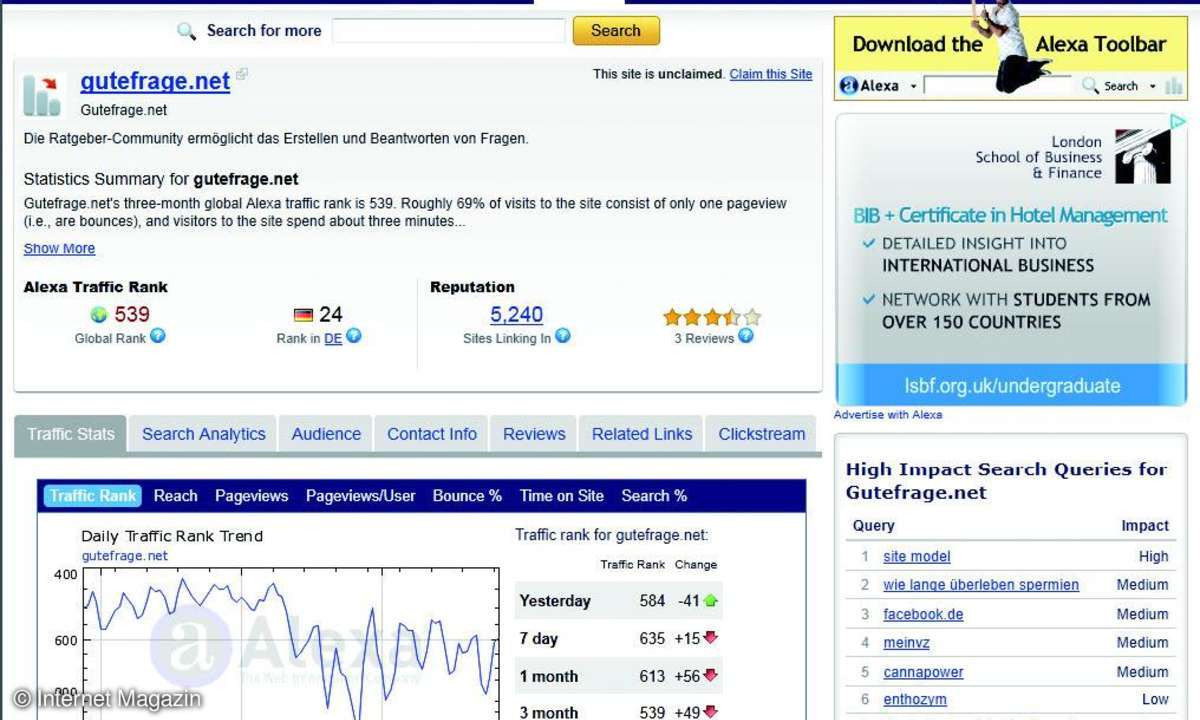Click the toolbar banner Search magnifier button
The image size is (1200, 720).
(1110, 86)
